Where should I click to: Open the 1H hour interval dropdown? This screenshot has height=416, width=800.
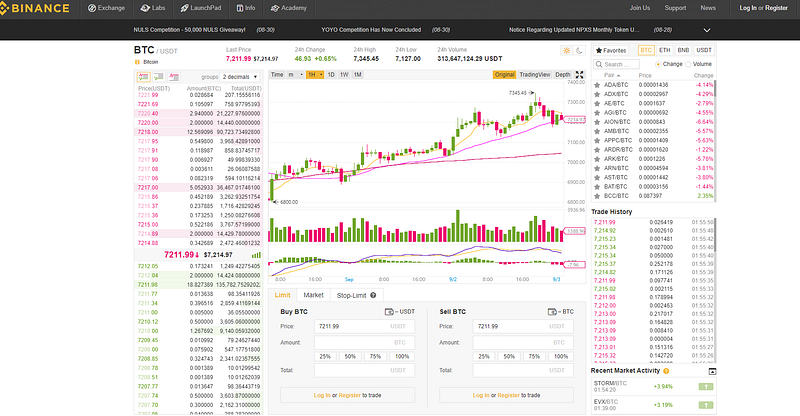tap(315, 75)
